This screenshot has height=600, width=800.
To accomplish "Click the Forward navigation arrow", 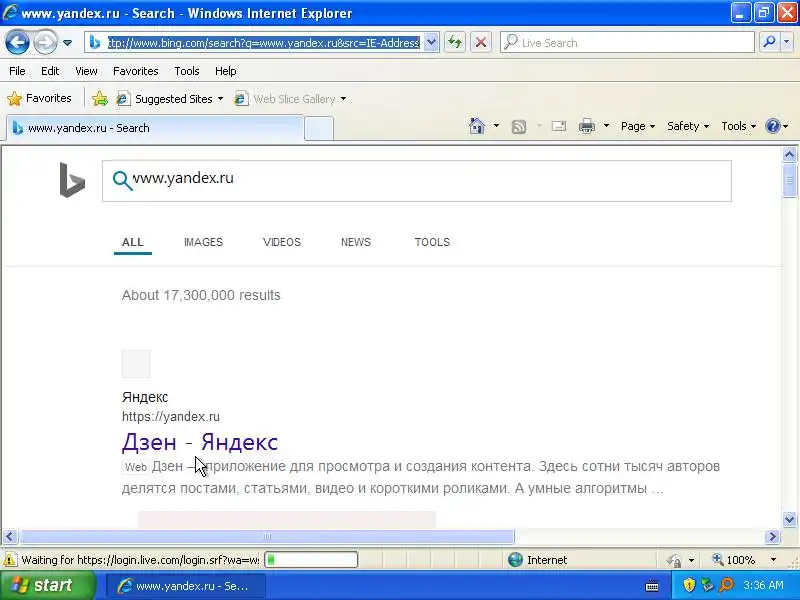I will pyautogui.click(x=45, y=42).
